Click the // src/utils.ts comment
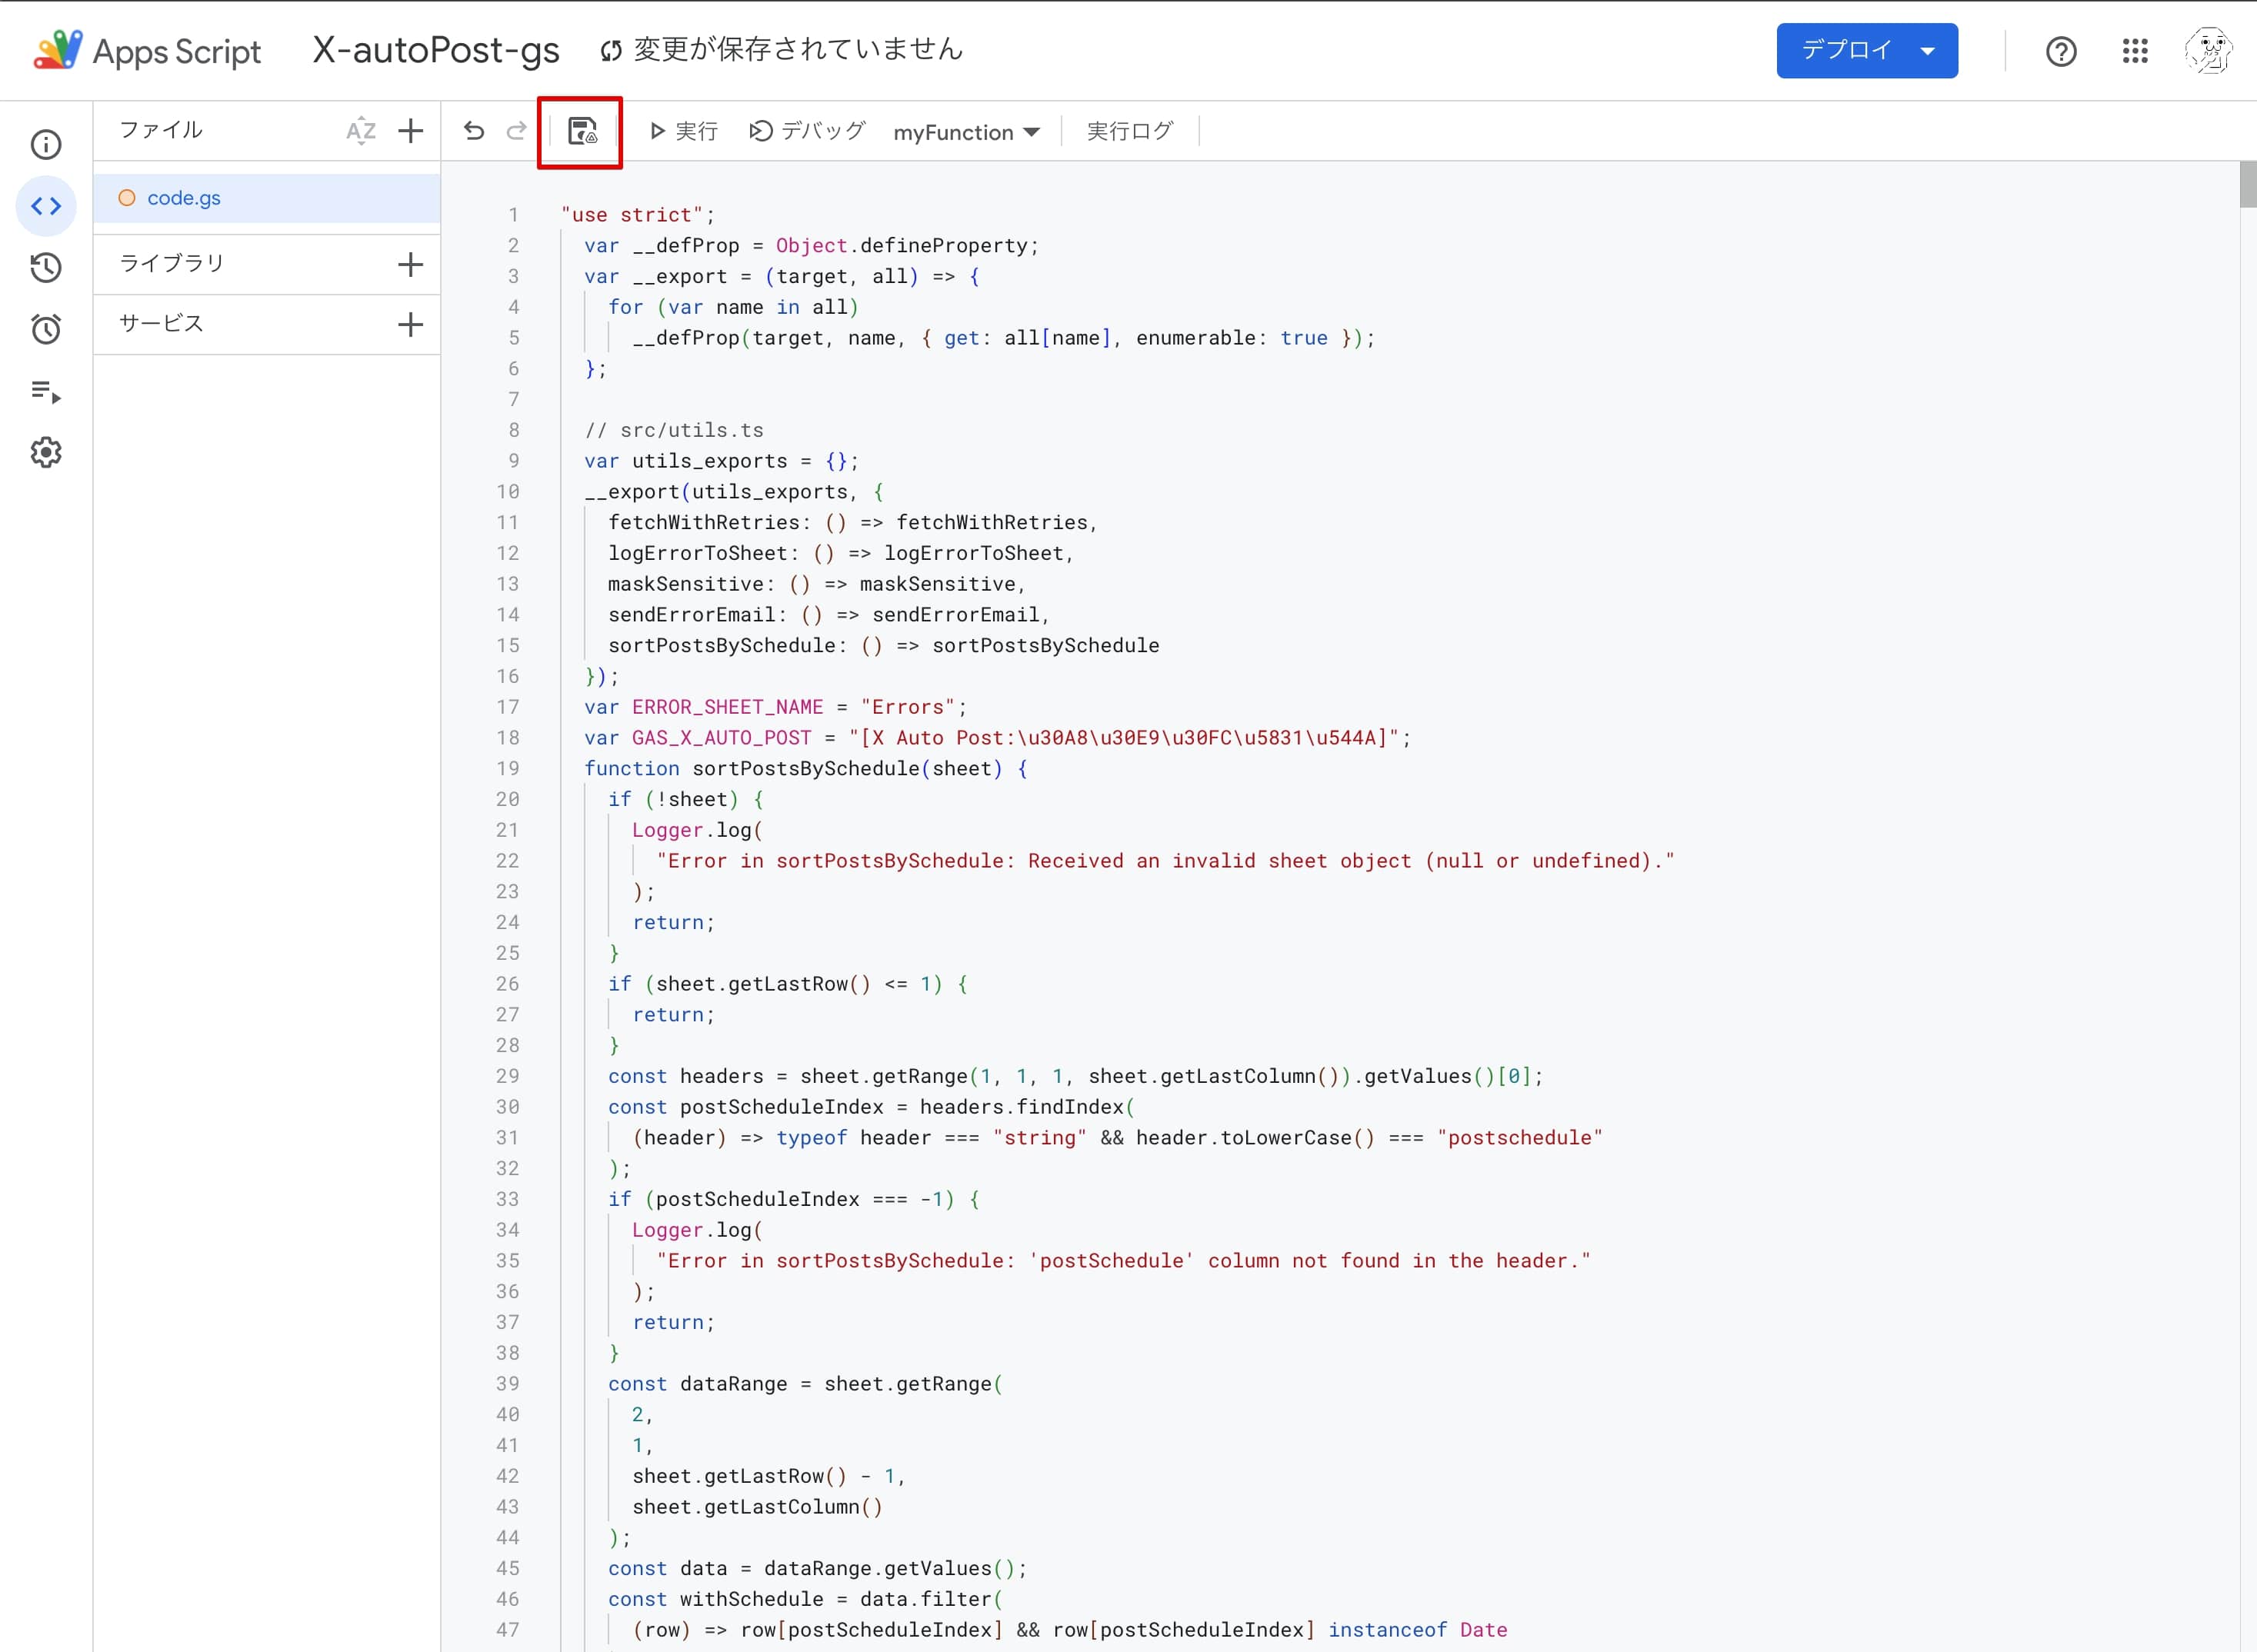This screenshot has width=2257, height=1652. coord(674,430)
